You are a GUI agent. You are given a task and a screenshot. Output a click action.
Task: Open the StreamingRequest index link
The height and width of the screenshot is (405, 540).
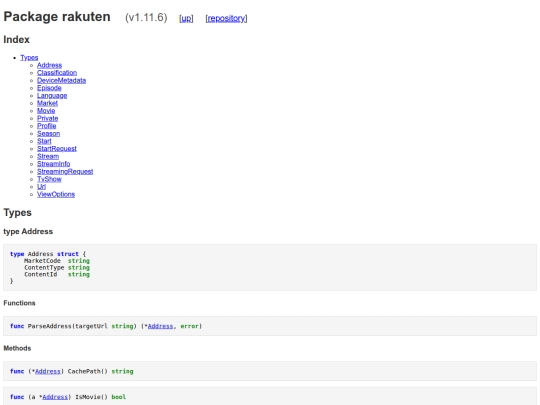[x=65, y=171]
